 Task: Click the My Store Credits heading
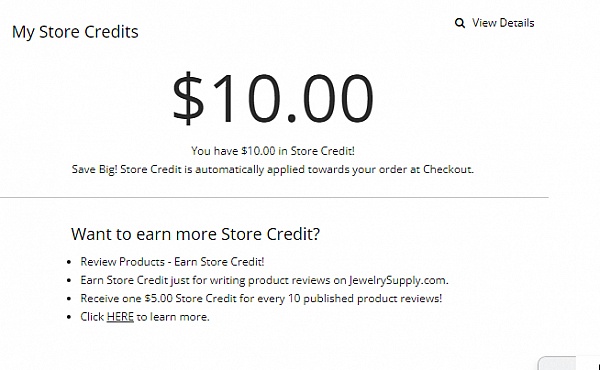pos(75,32)
